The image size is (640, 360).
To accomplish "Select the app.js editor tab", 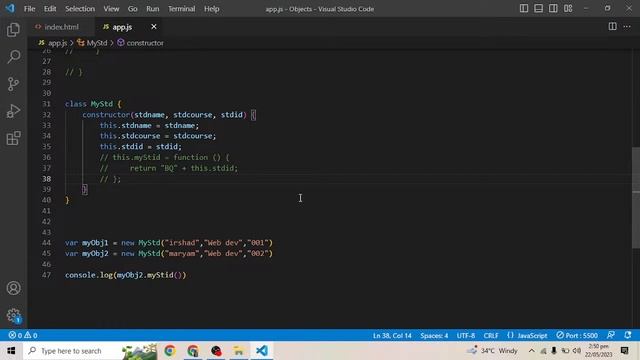I will pyautogui.click(x=122, y=27).
